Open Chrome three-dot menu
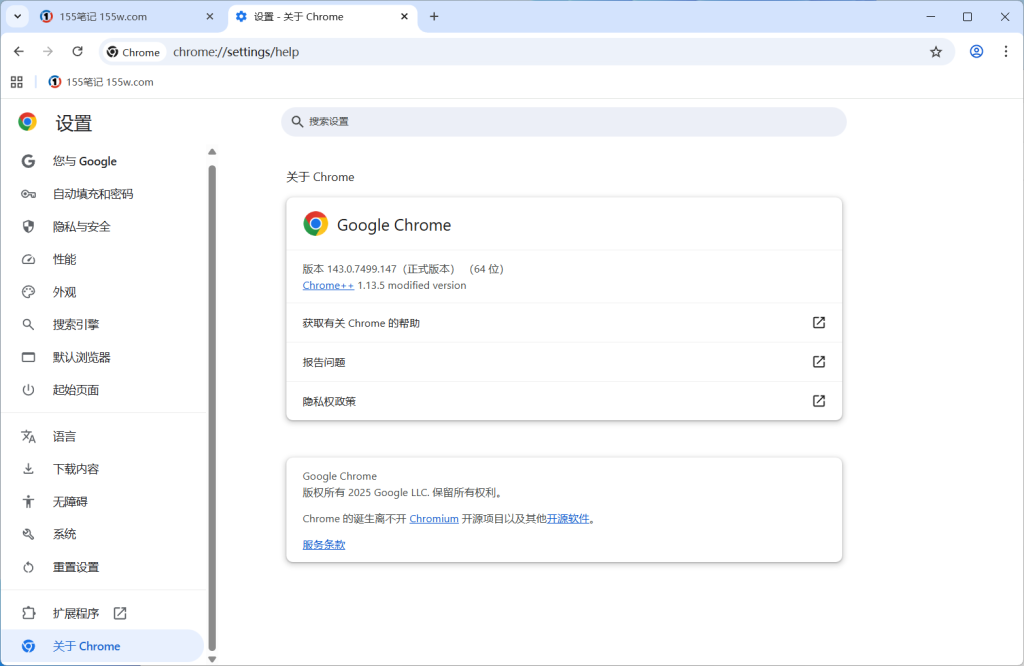The height and width of the screenshot is (666, 1024). (1005, 52)
